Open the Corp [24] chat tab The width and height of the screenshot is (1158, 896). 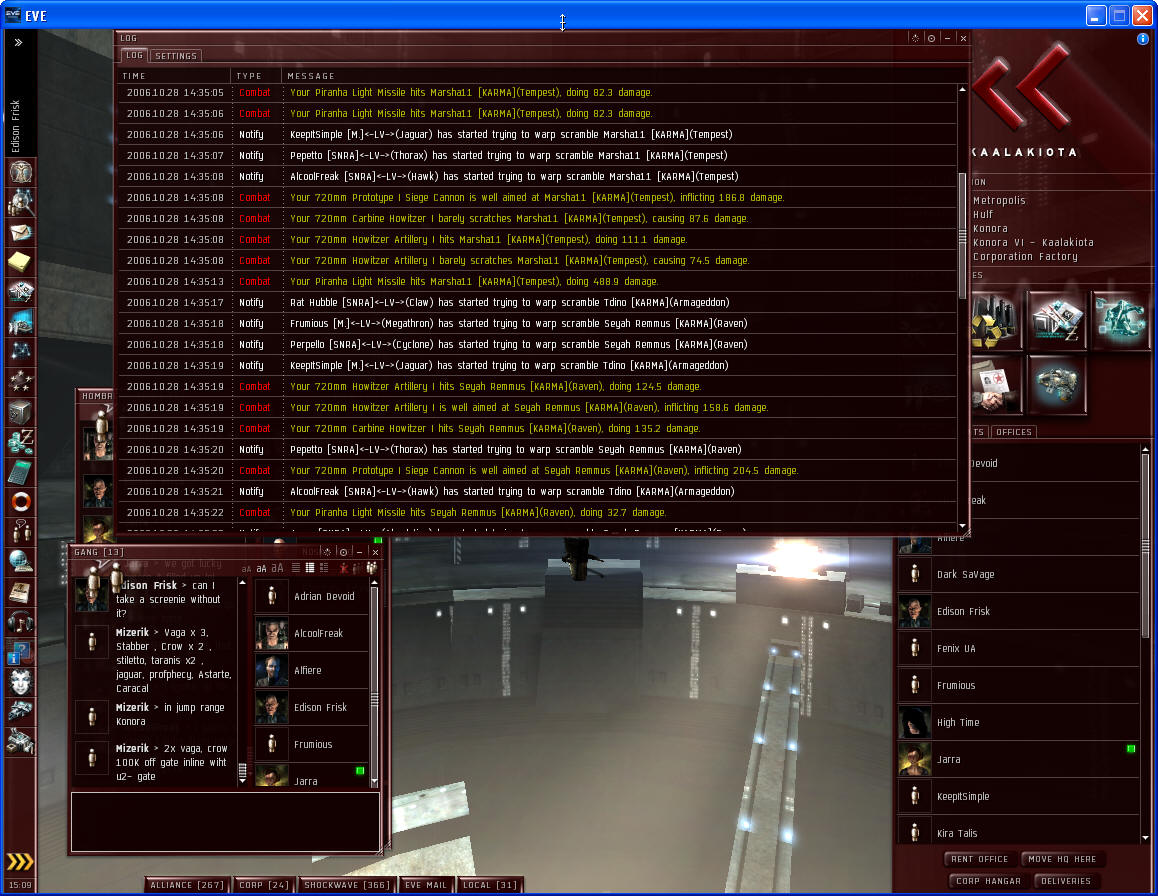pos(264,885)
